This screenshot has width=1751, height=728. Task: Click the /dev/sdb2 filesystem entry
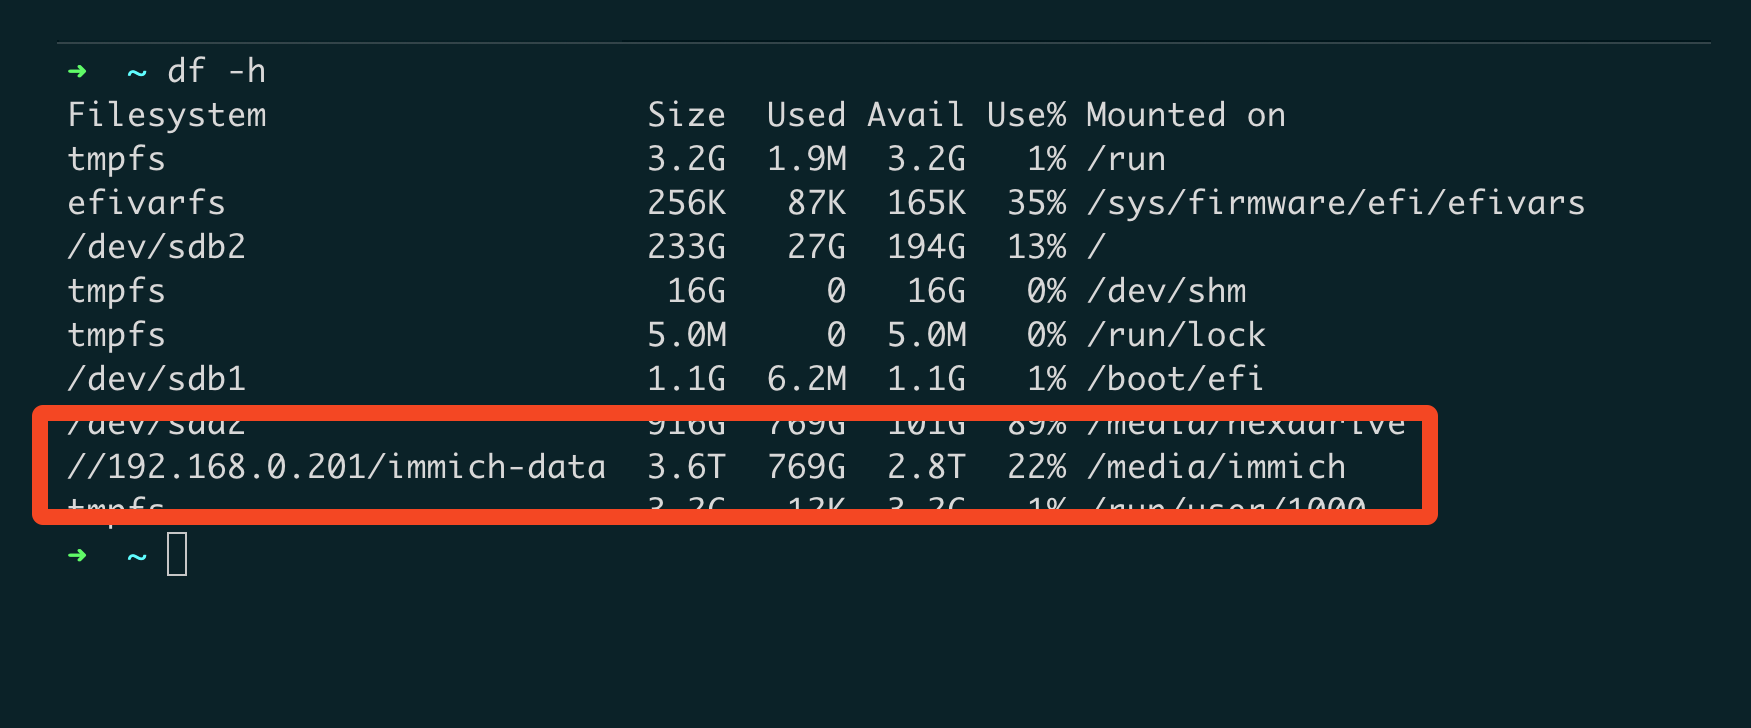tap(156, 247)
